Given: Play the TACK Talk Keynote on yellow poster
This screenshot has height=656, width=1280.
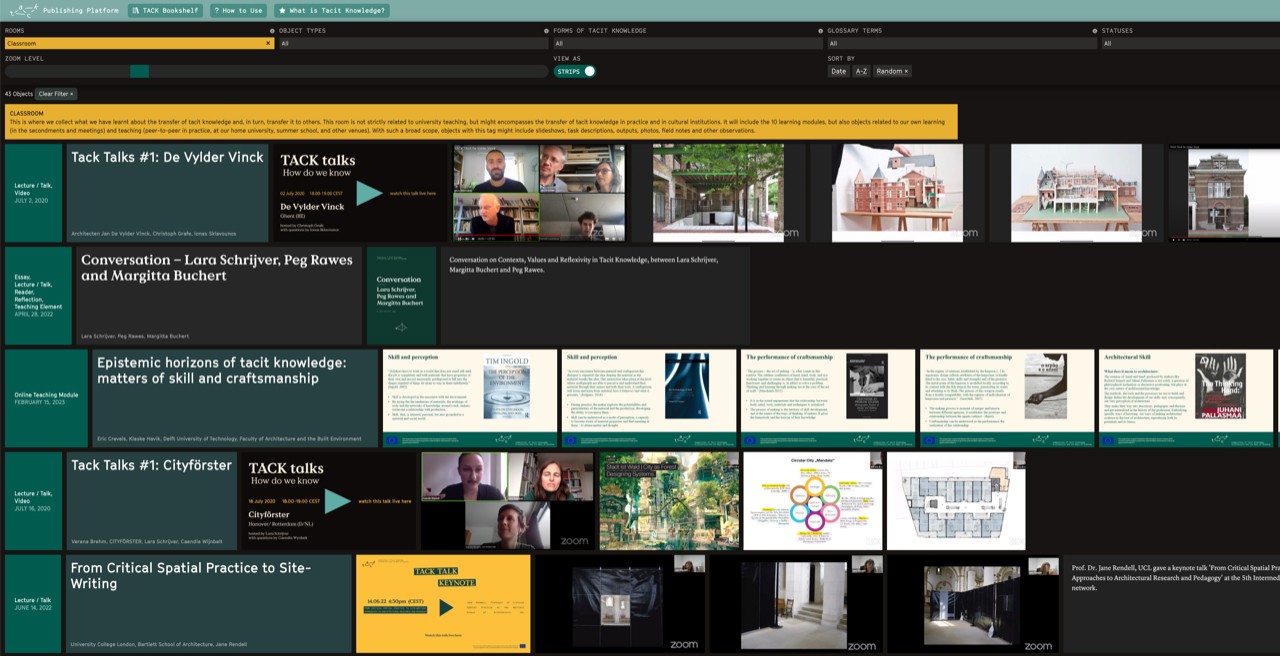Looking at the screenshot, I should (446, 607).
